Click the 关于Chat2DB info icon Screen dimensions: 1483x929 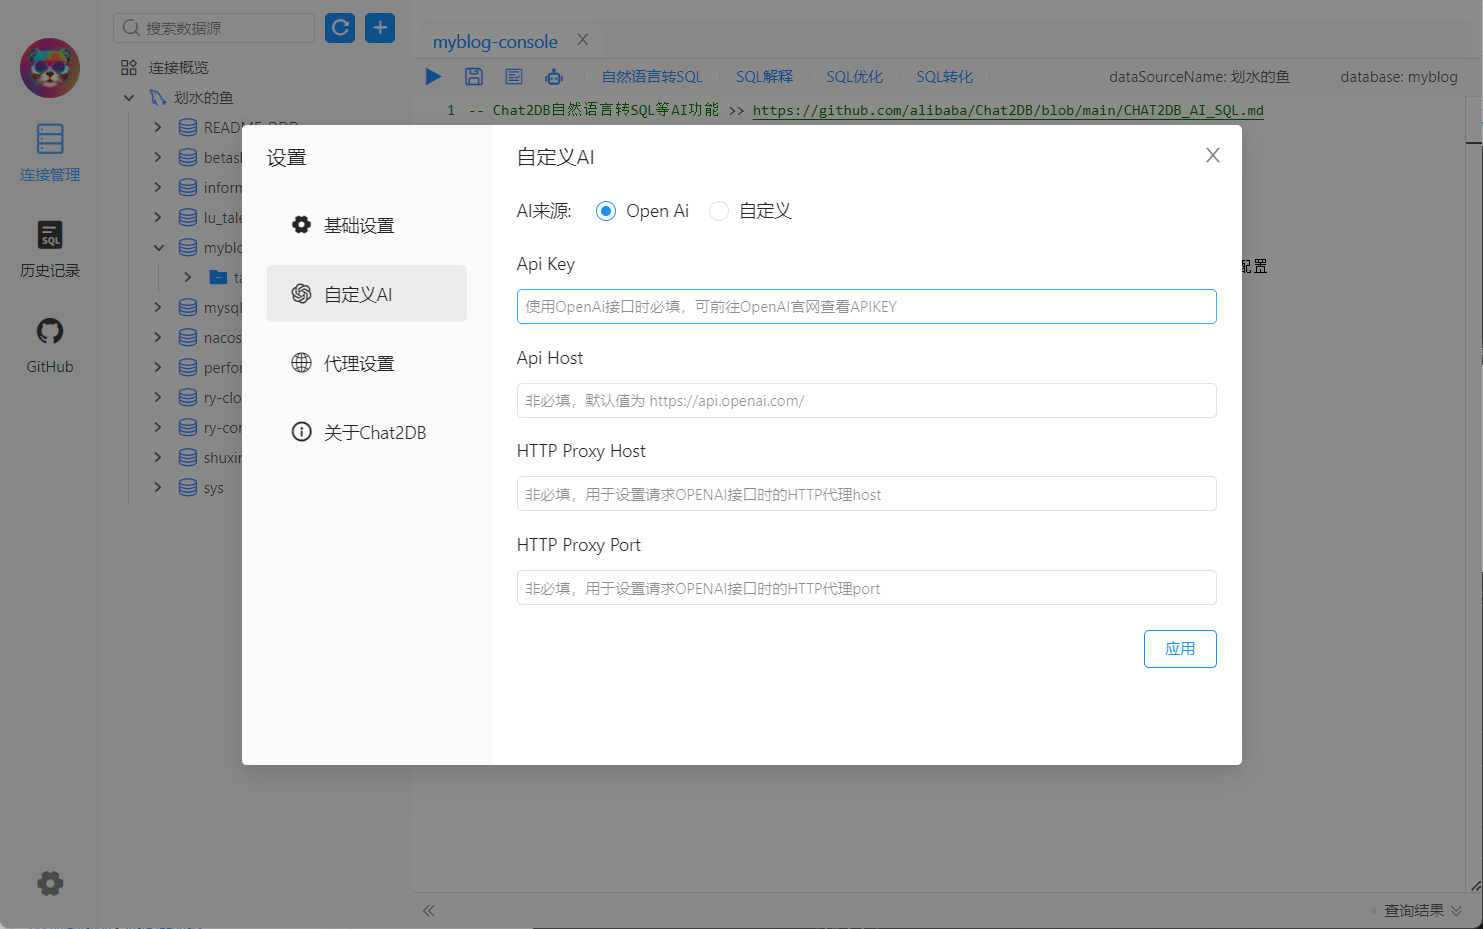tap(301, 432)
